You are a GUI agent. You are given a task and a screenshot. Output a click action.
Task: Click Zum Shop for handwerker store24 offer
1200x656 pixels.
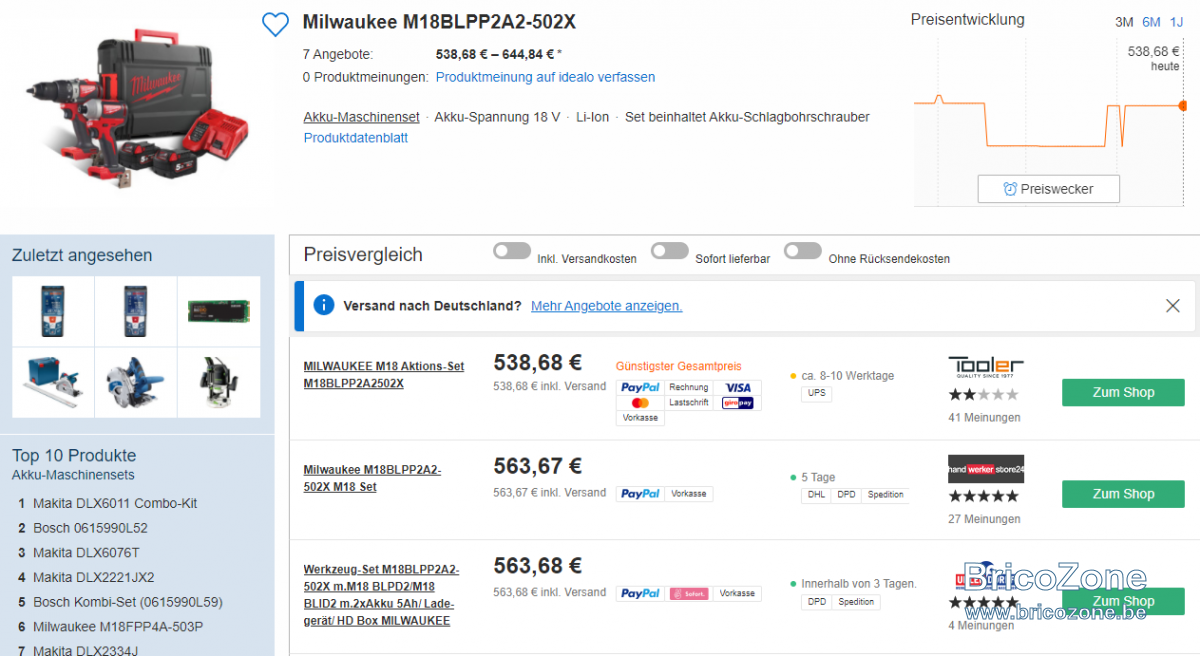(1123, 494)
